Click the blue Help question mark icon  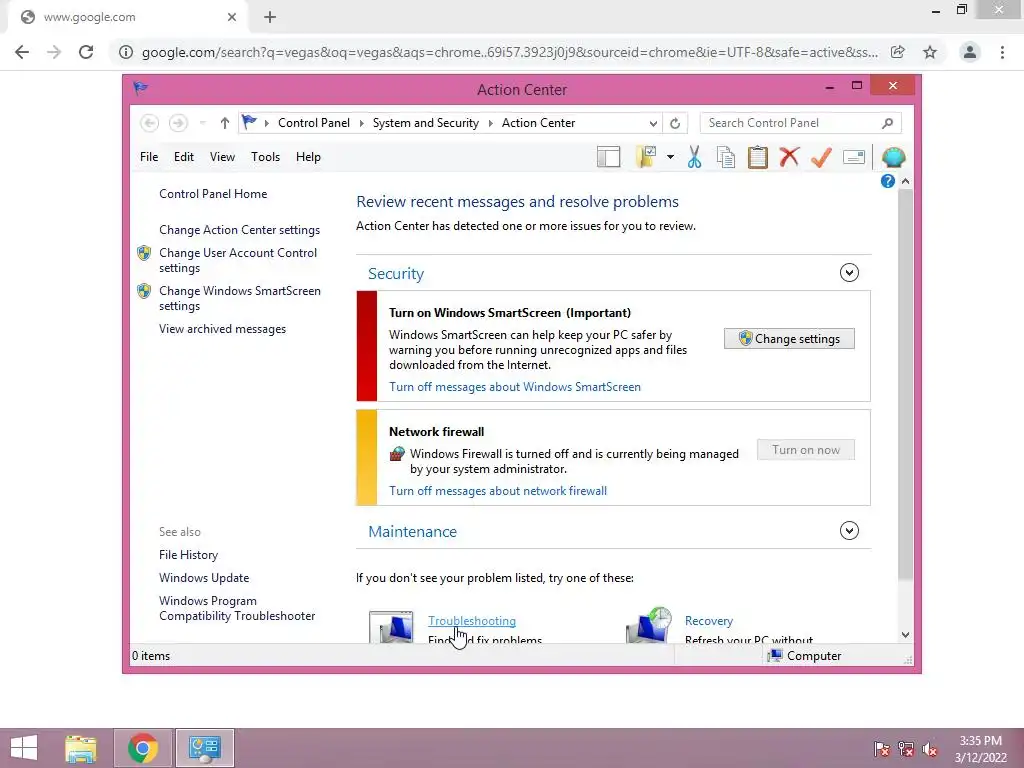888,181
